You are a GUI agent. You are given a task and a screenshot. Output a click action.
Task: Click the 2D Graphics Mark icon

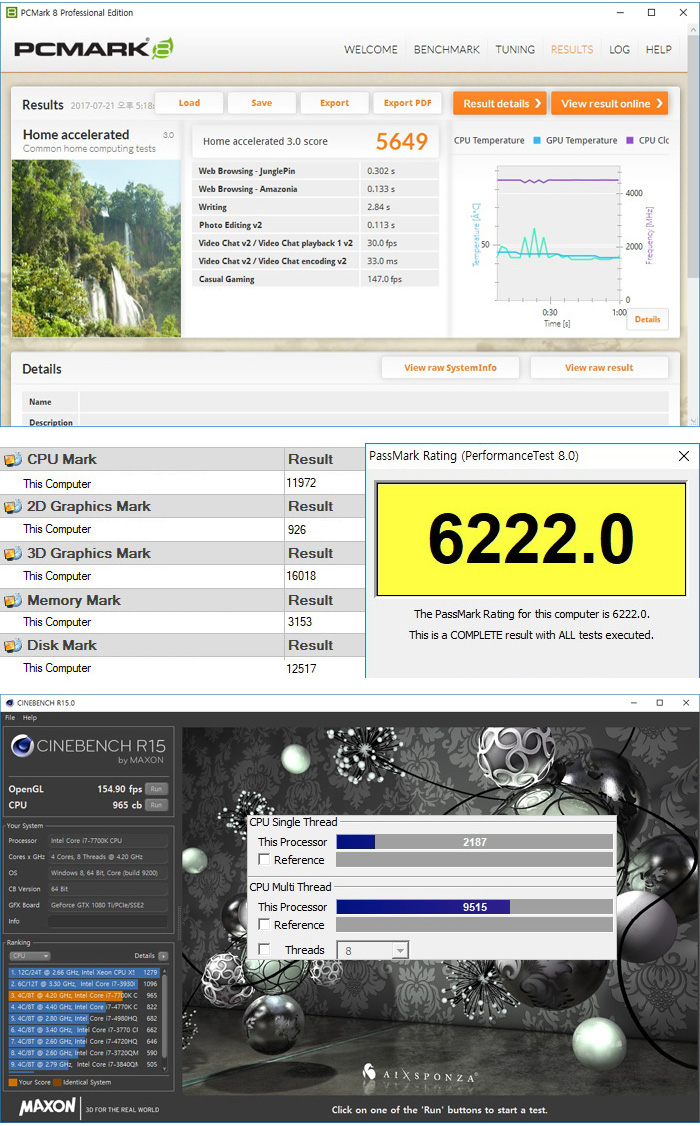point(13,507)
